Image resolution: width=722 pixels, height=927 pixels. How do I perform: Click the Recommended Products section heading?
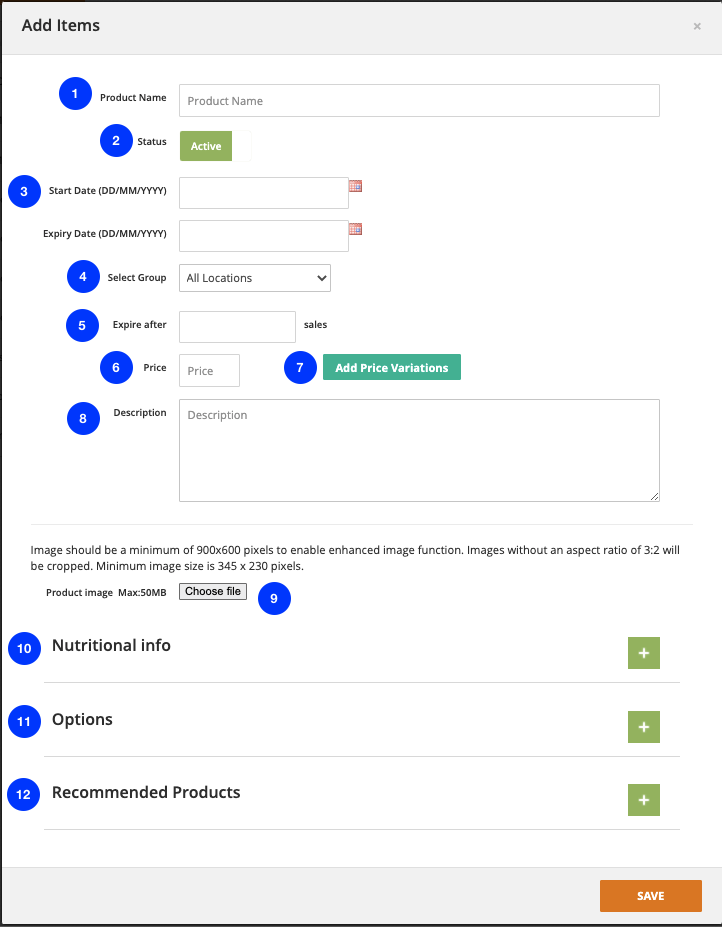[x=146, y=793]
